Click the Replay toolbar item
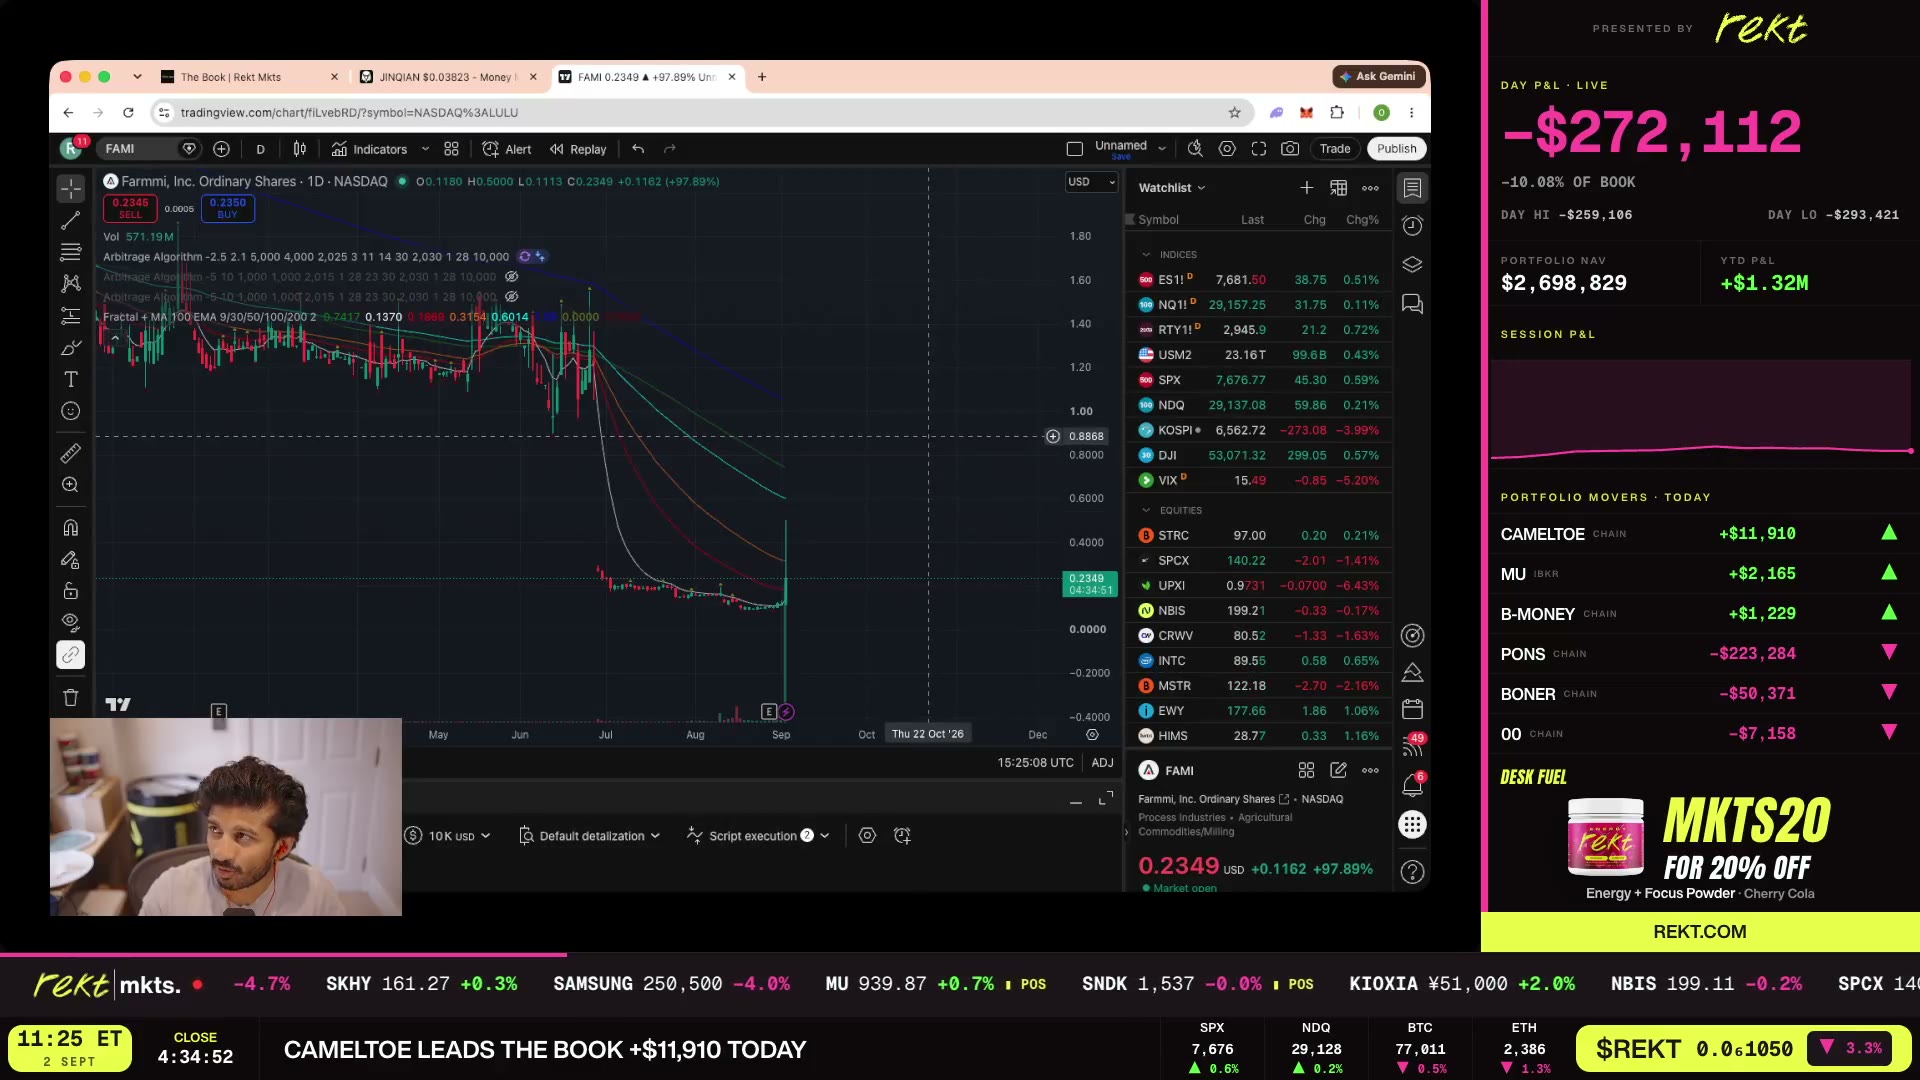The width and height of the screenshot is (1920, 1080). pyautogui.click(x=578, y=149)
